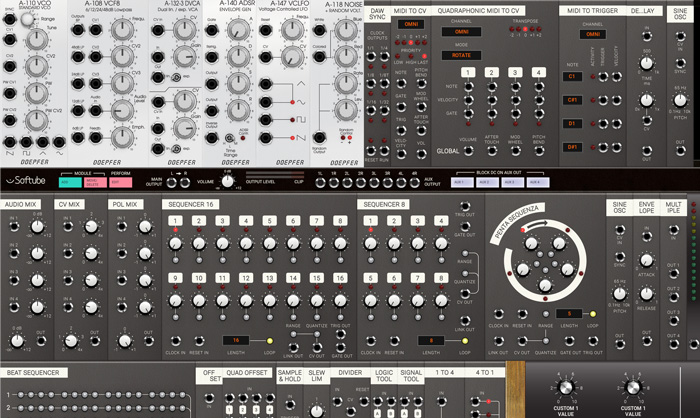Viewport: 700px width, 418px height.
Task: Toggle the Sequencer 8 Loop button
Action: pos(465,341)
